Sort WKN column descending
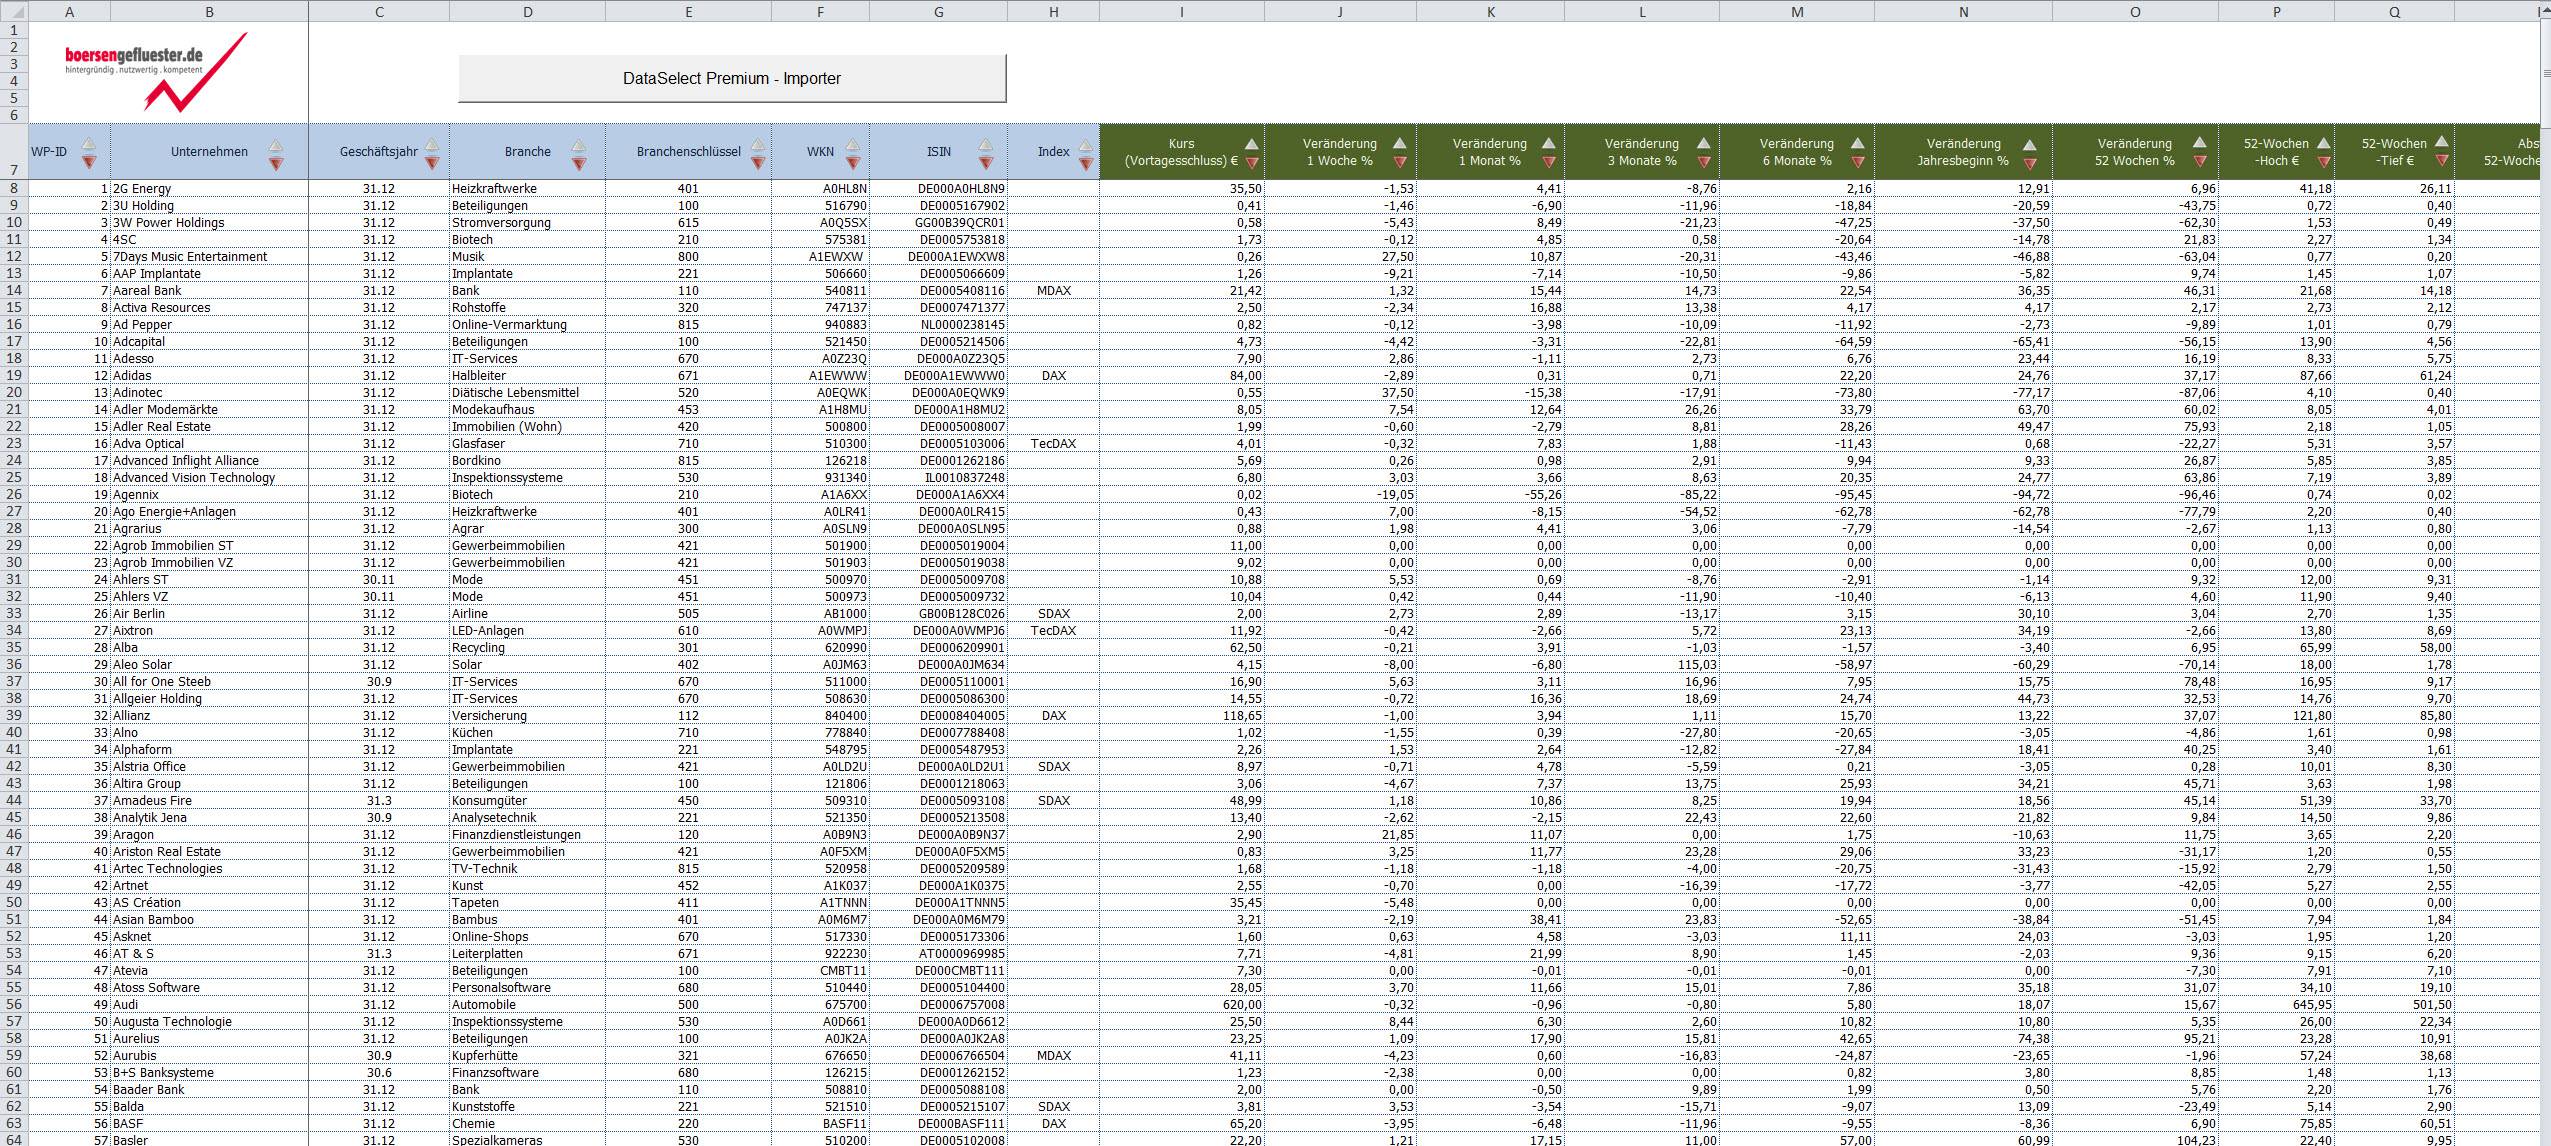This screenshot has height=1146, width=2551. (853, 162)
